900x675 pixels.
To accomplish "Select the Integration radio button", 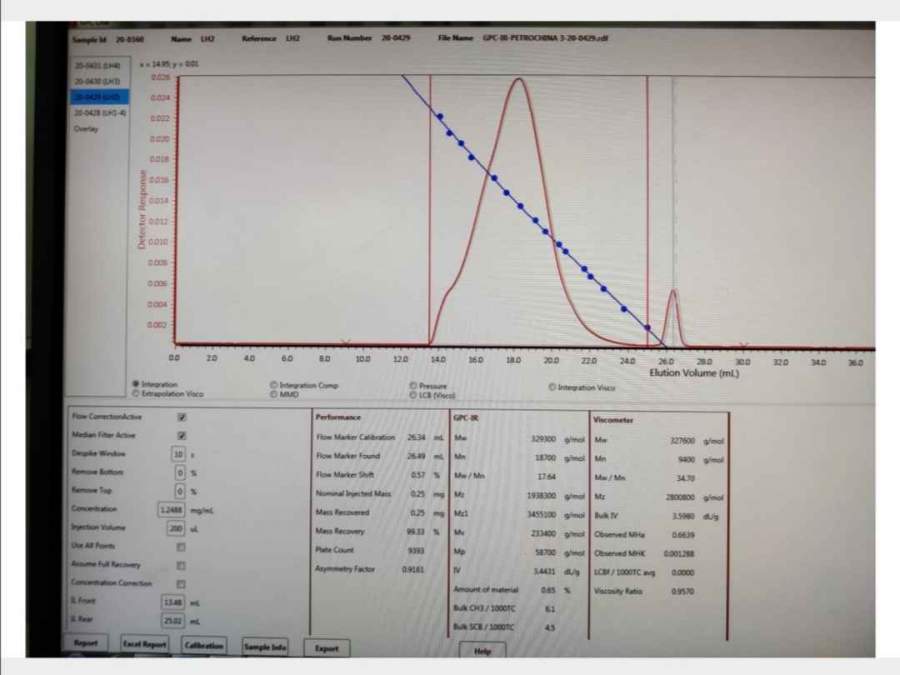I will [136, 384].
